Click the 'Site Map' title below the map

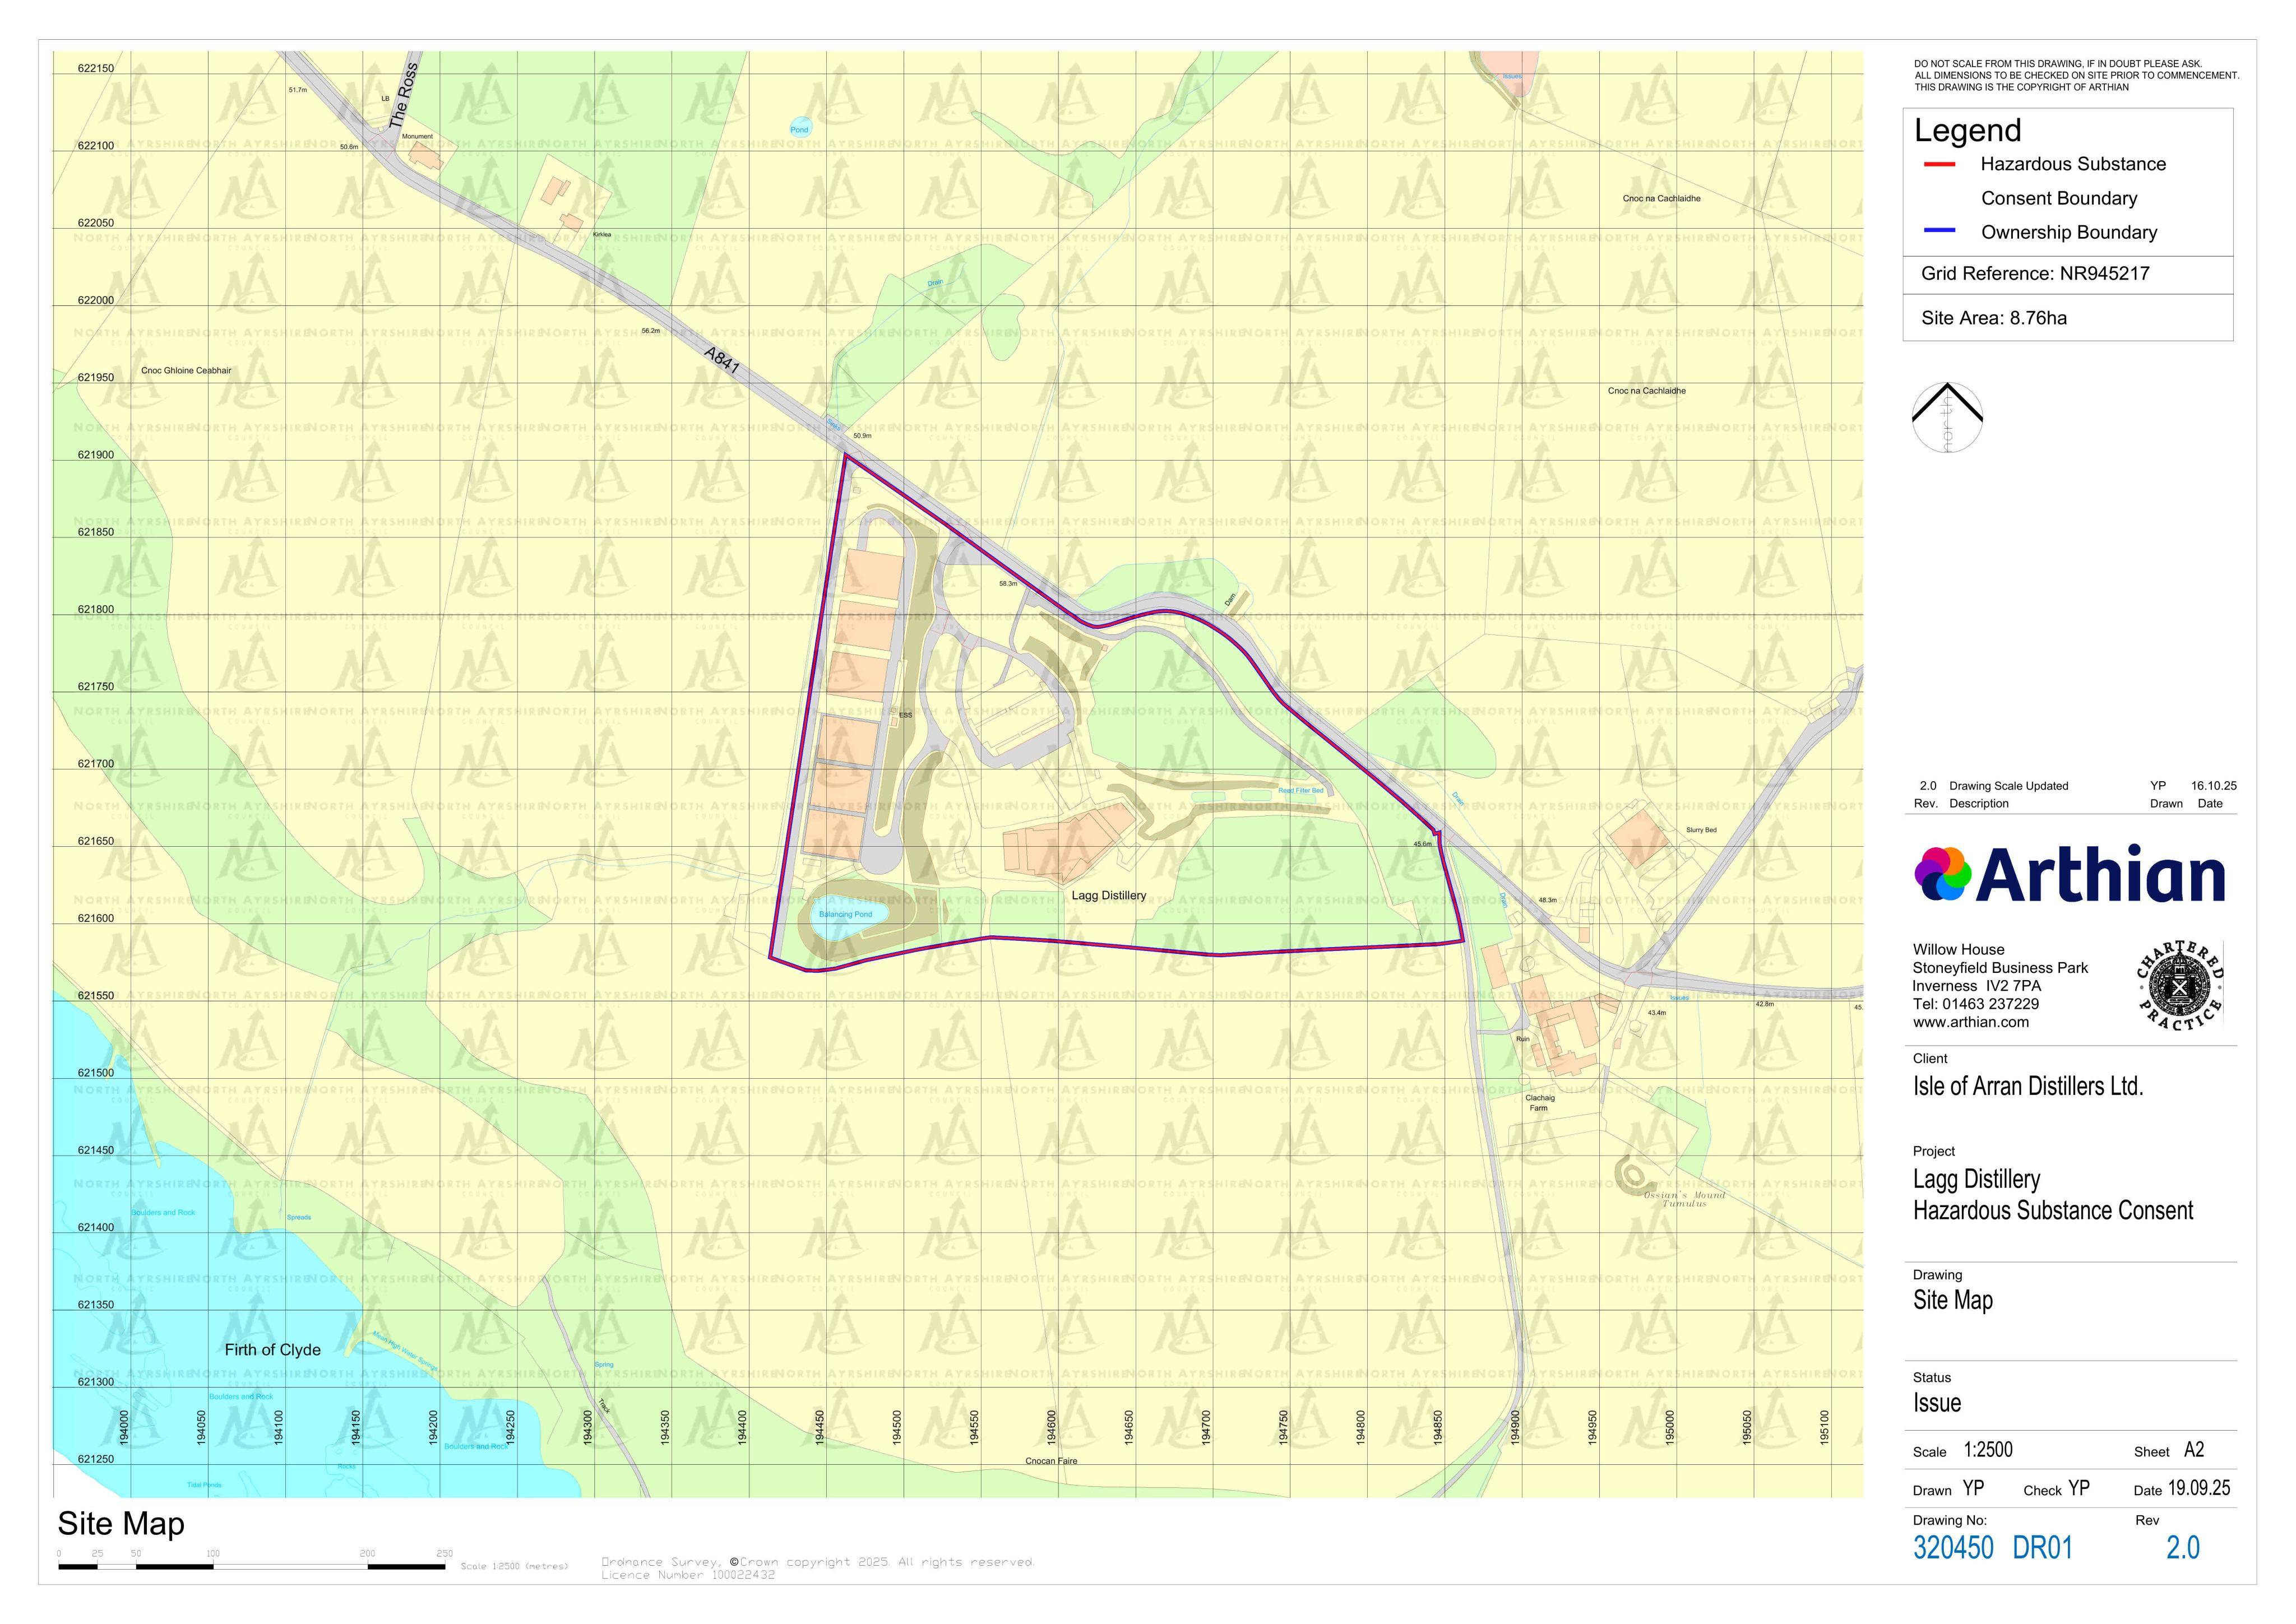point(121,1523)
